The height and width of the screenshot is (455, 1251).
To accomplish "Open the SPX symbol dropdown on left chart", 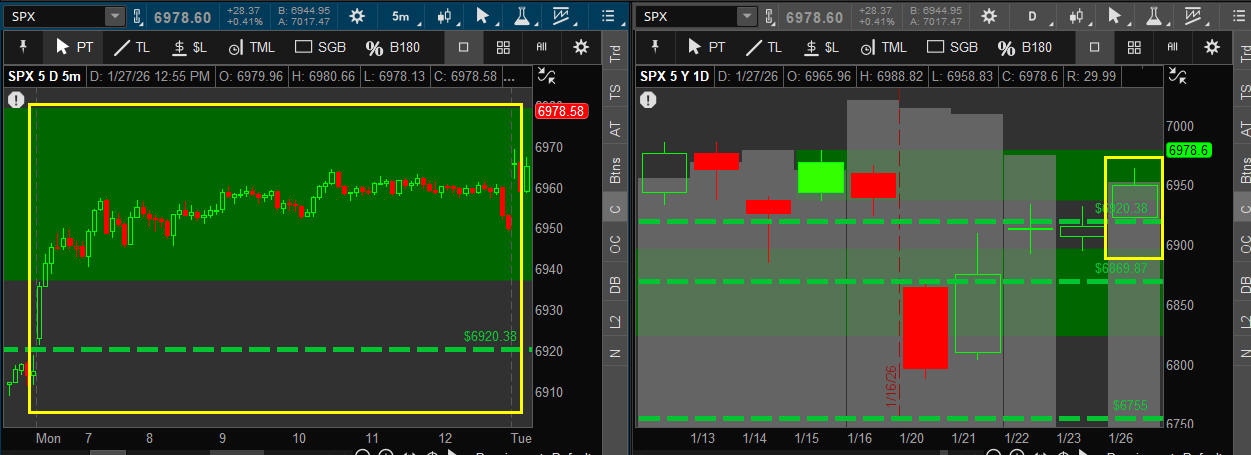I will 115,16.
